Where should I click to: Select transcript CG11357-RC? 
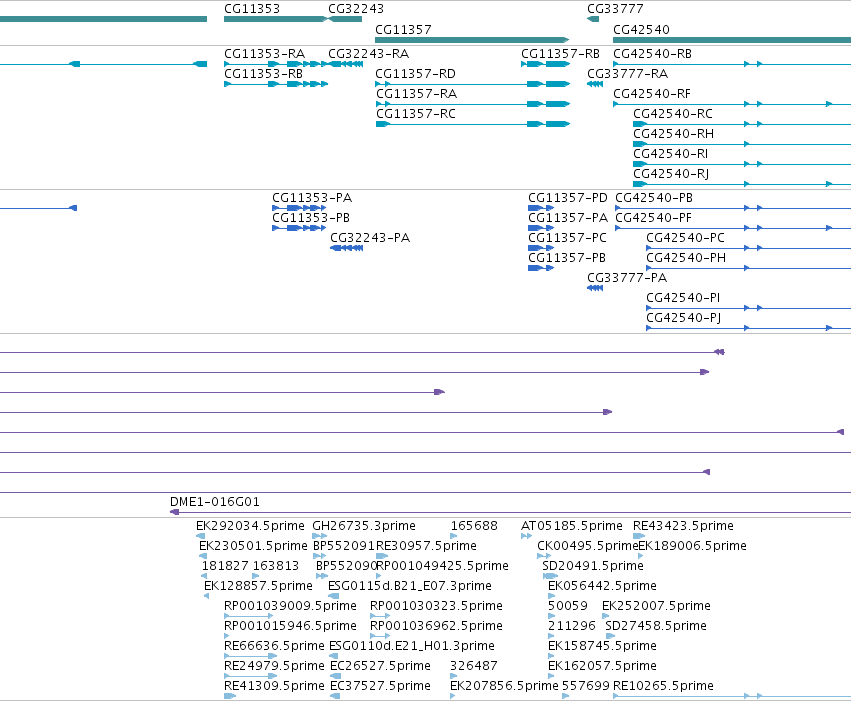tap(416, 114)
